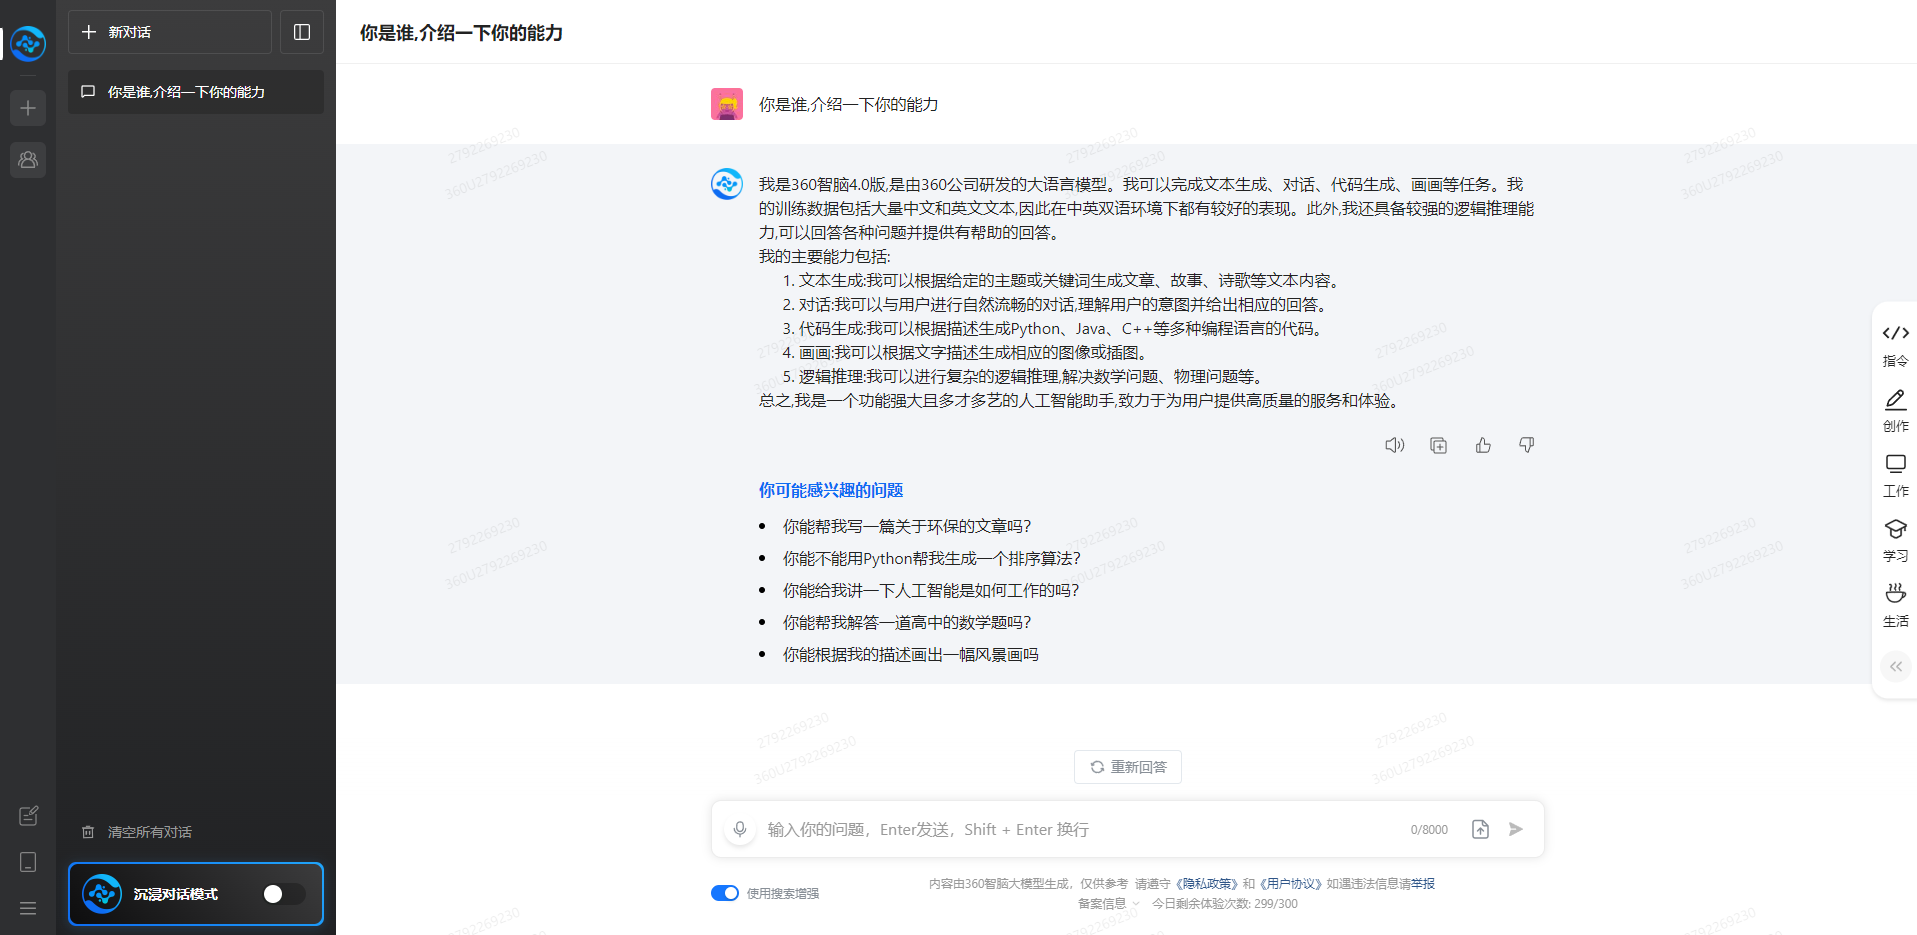Click the plus icon in the left rail
Screen dimensions: 1917x935
(x=28, y=108)
